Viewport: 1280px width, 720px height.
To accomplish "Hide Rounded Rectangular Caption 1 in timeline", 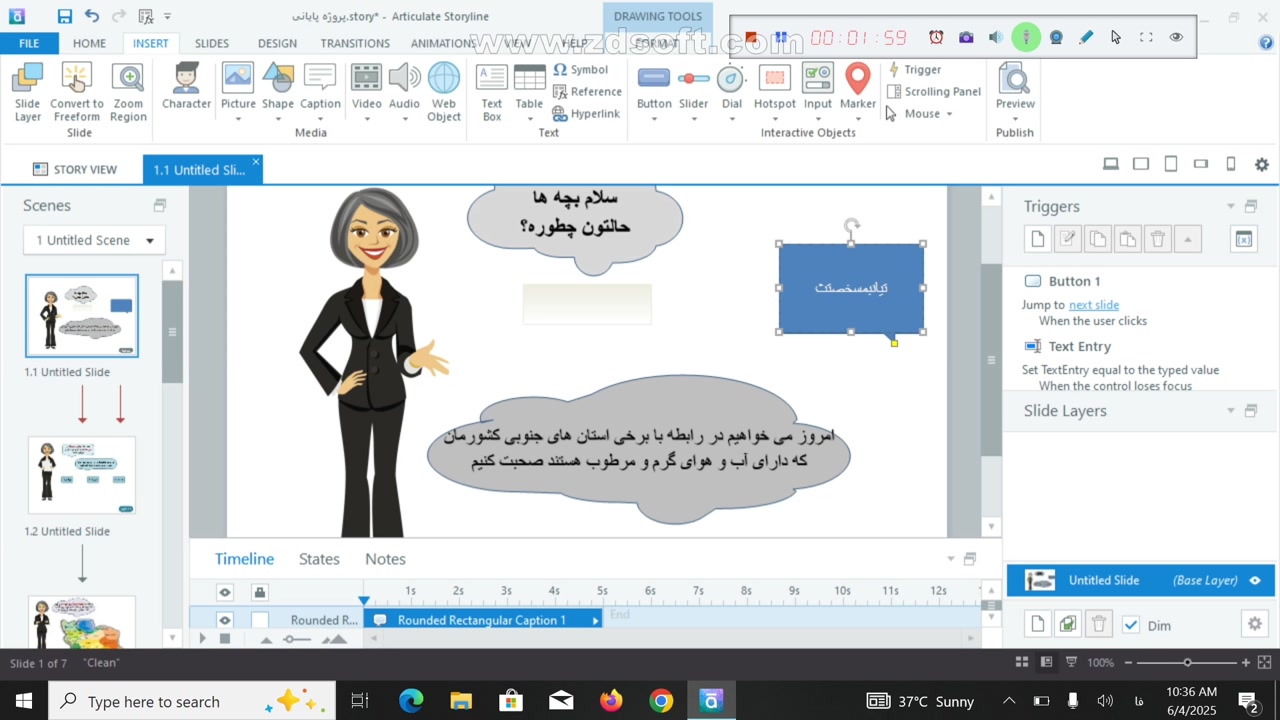I will click(225, 620).
